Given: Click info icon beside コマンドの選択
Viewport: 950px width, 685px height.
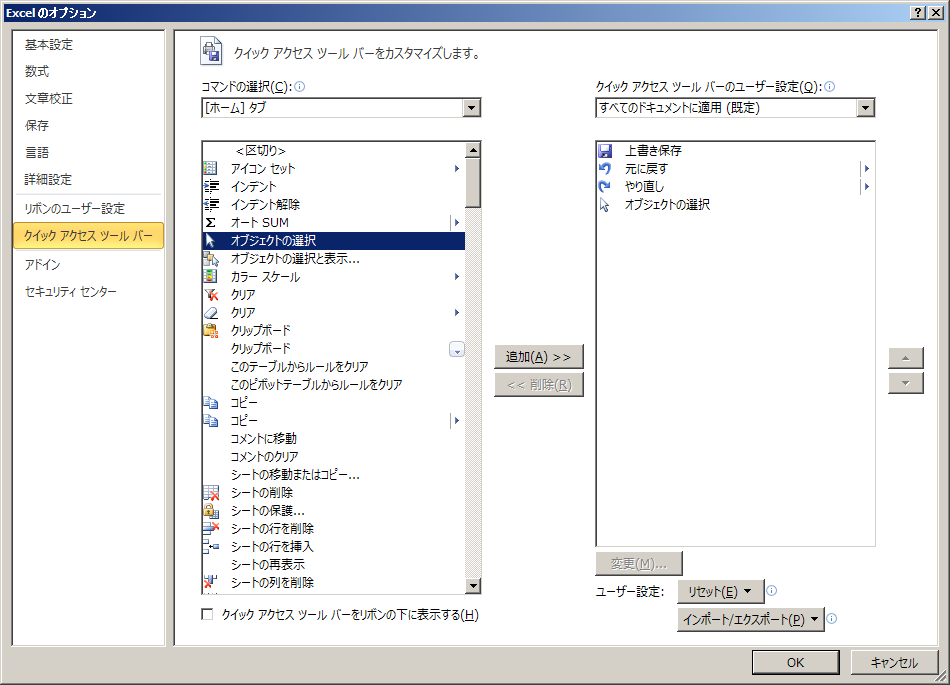Looking at the screenshot, I should 299,87.
